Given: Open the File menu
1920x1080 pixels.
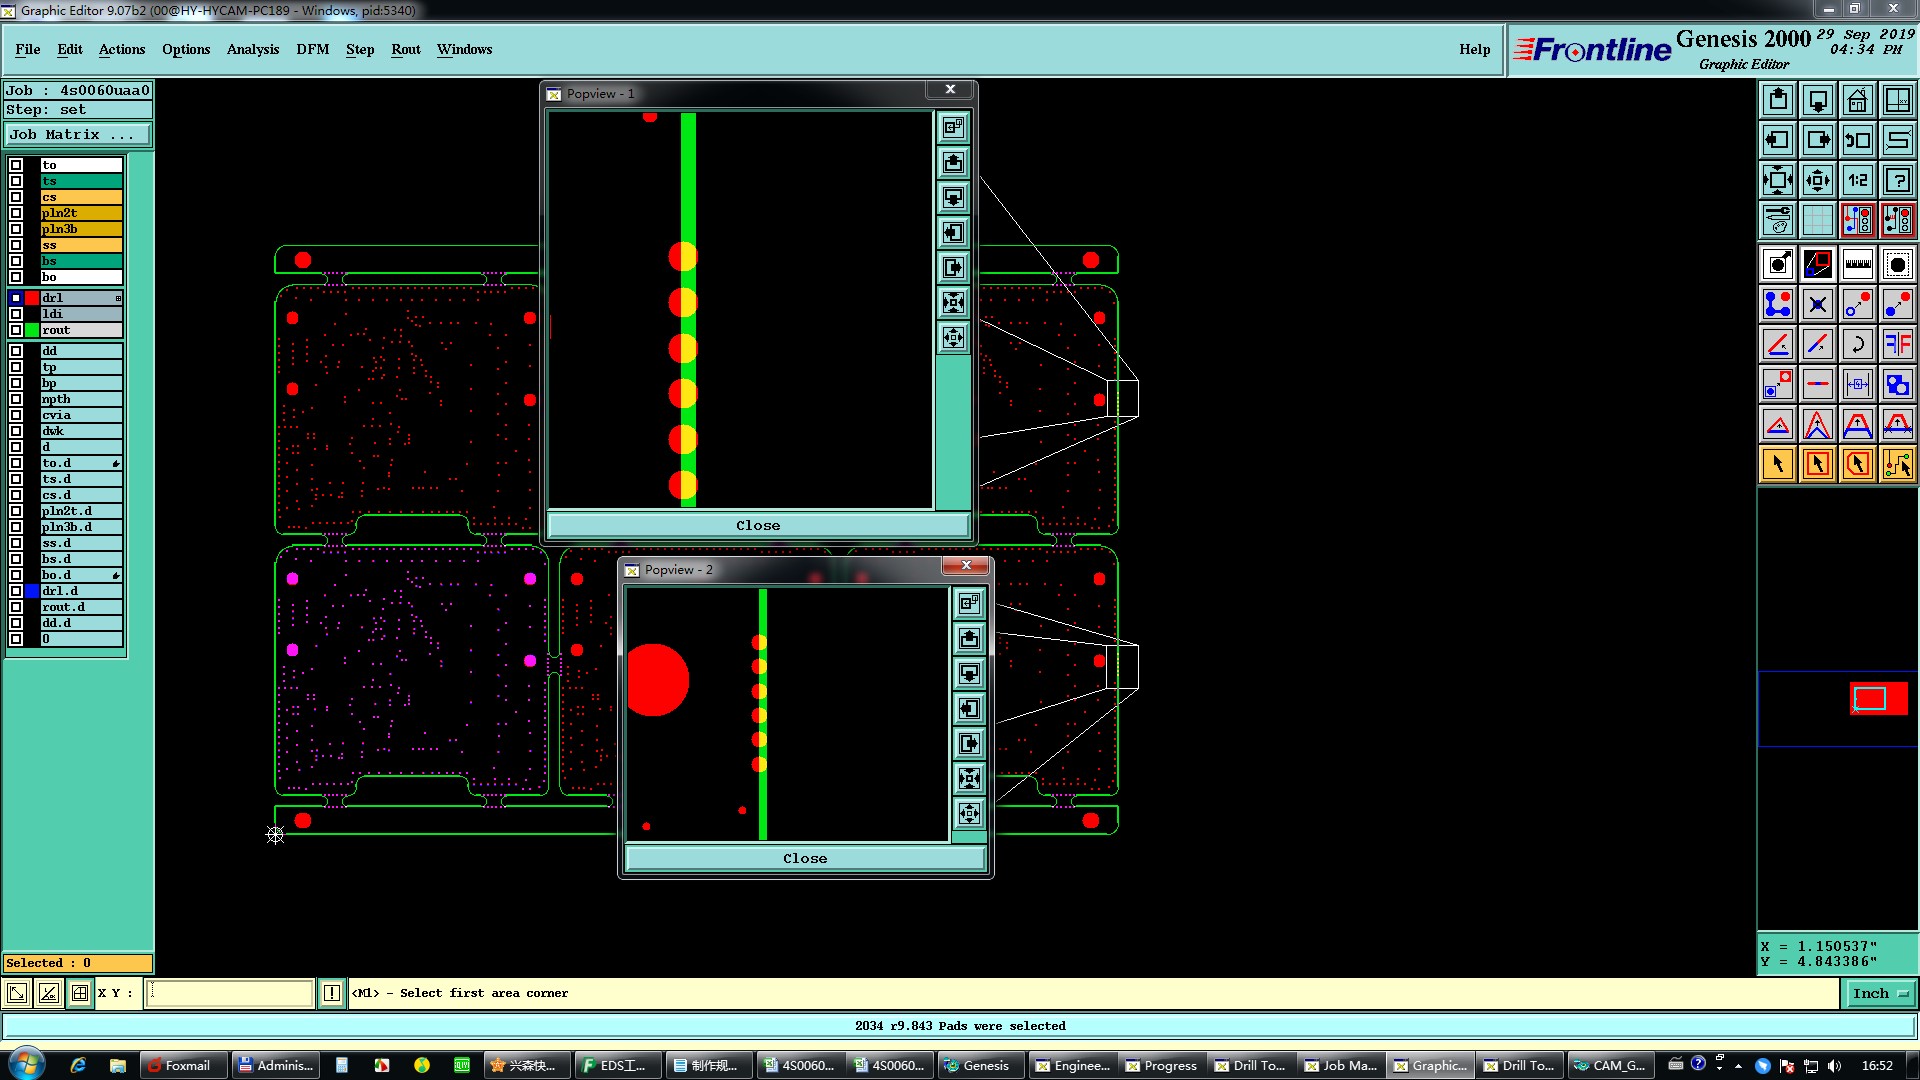Looking at the screenshot, I should [x=28, y=49].
